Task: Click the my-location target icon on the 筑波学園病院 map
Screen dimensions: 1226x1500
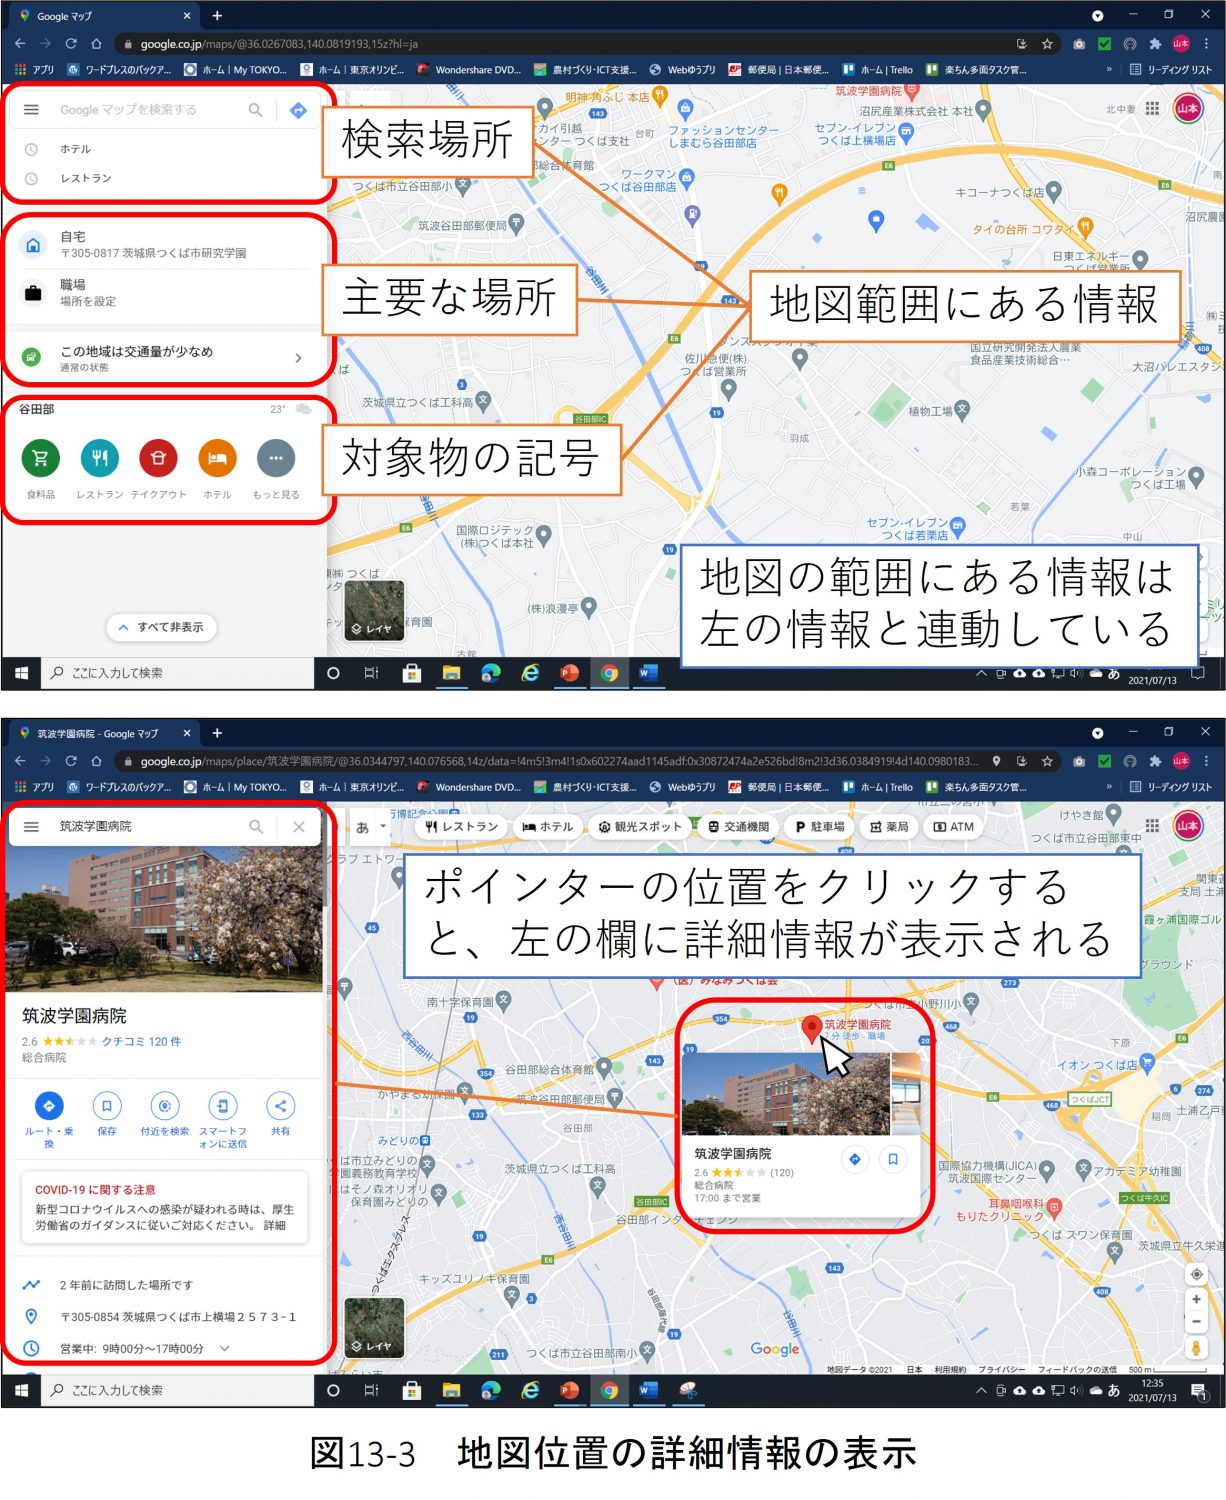Action: pos(1196,1274)
